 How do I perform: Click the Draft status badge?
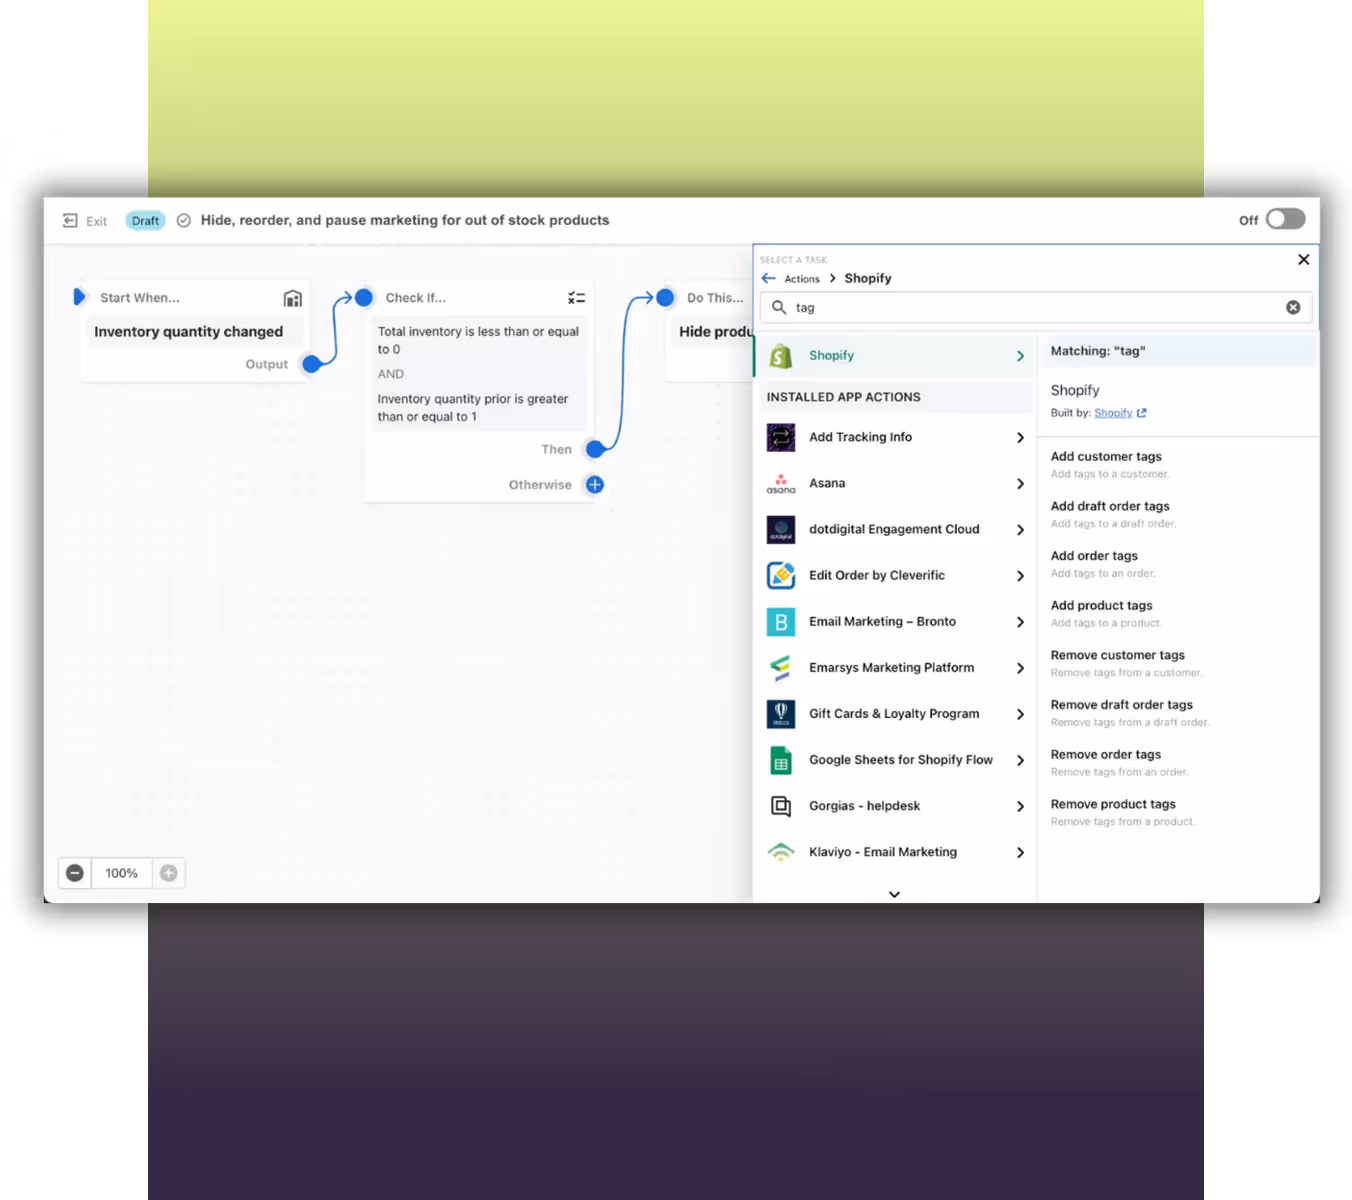145,221
